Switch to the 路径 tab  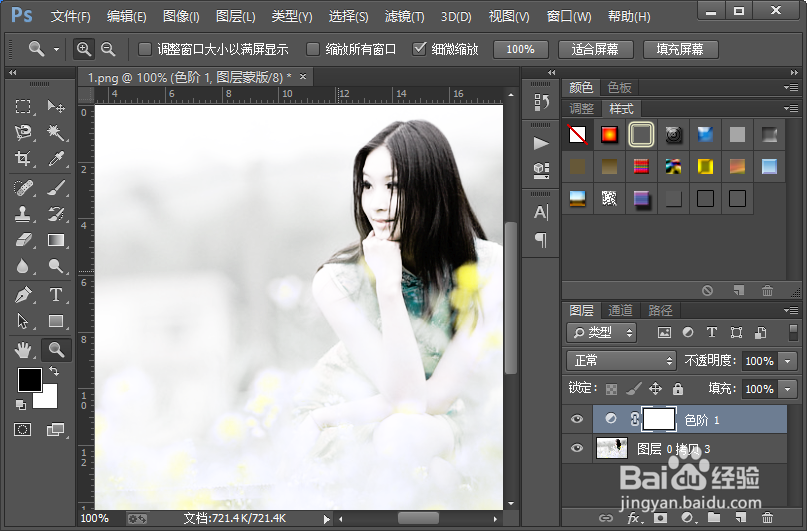pyautogui.click(x=660, y=310)
